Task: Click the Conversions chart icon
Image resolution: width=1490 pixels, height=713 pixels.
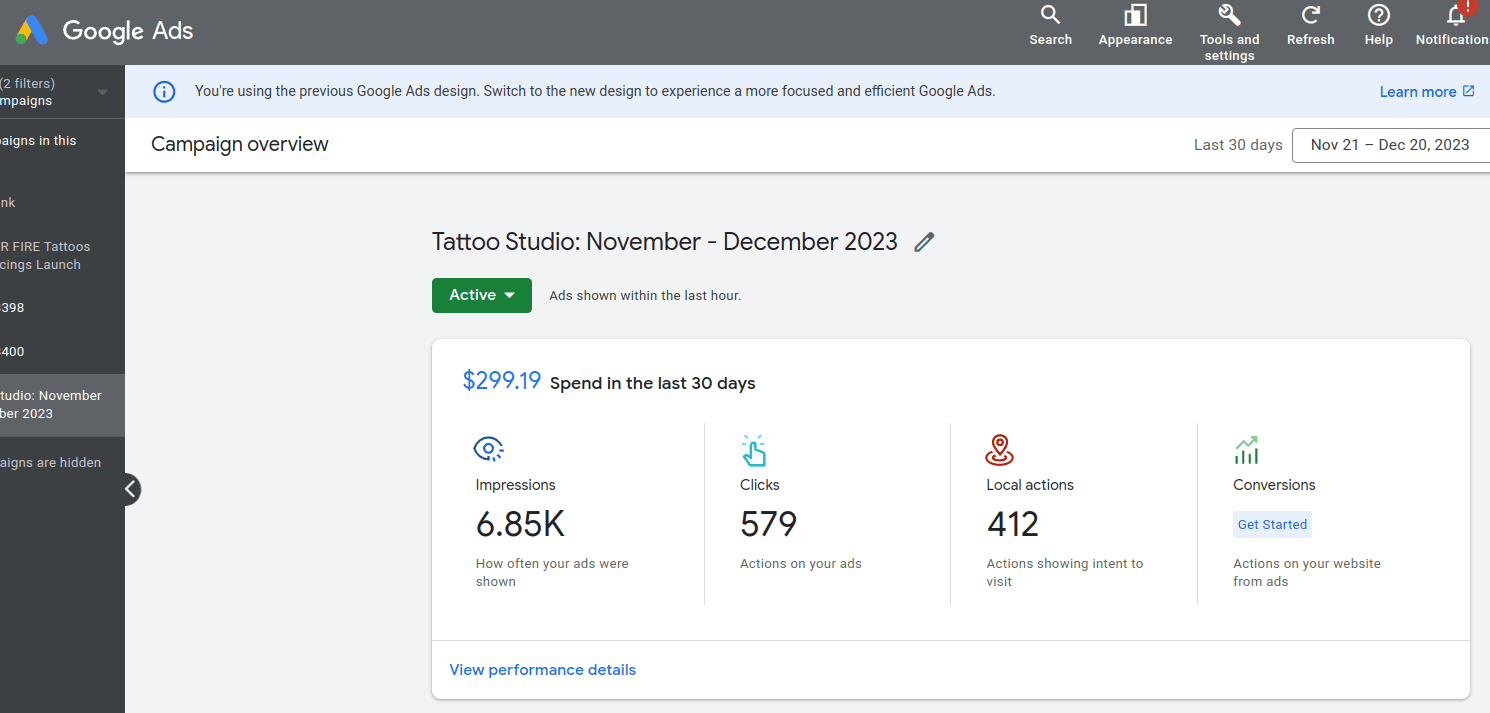Action: [1246, 450]
